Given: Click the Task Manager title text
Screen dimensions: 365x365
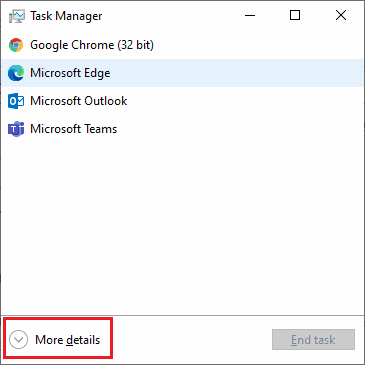Looking at the screenshot, I should (66, 16).
